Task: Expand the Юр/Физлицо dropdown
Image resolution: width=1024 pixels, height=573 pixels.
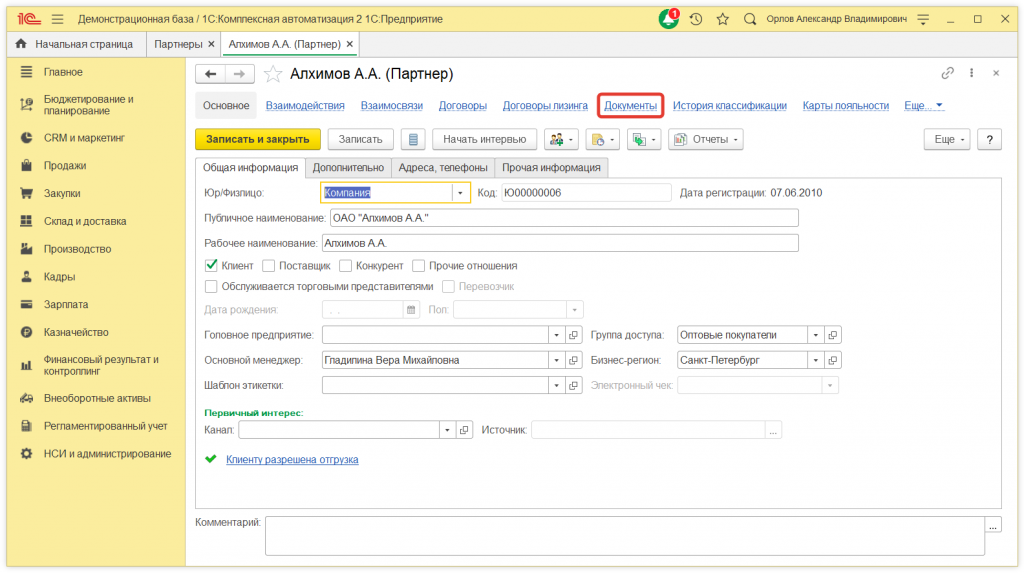Action: tap(460, 193)
